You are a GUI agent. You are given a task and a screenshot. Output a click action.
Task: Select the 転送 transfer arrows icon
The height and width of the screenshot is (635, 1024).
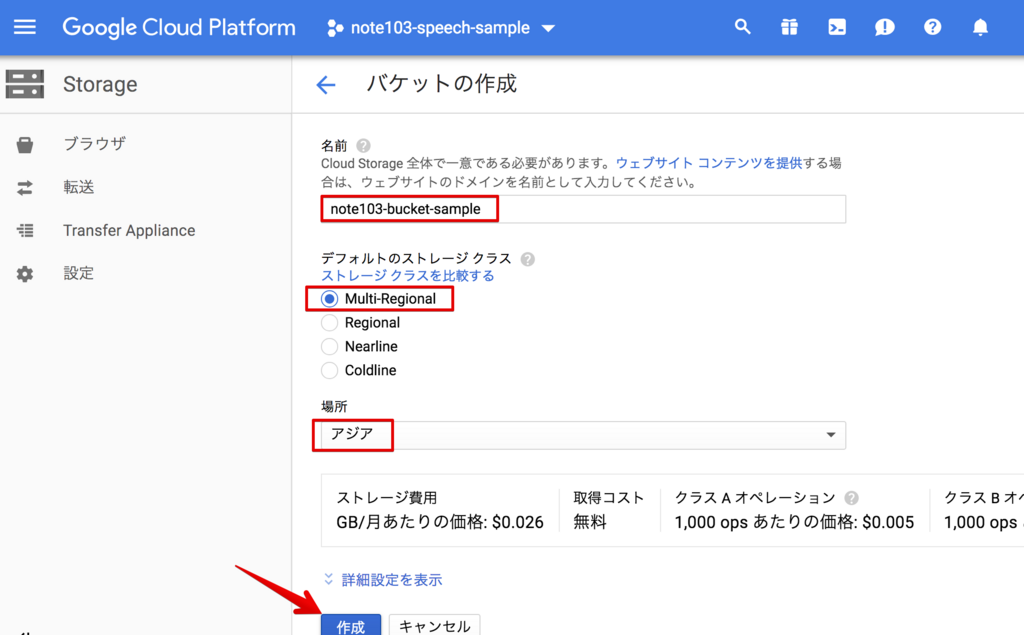pyautogui.click(x=25, y=188)
